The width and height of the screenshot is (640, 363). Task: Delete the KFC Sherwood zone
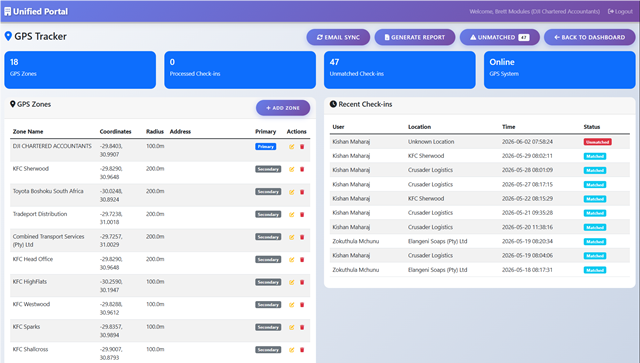(x=302, y=169)
